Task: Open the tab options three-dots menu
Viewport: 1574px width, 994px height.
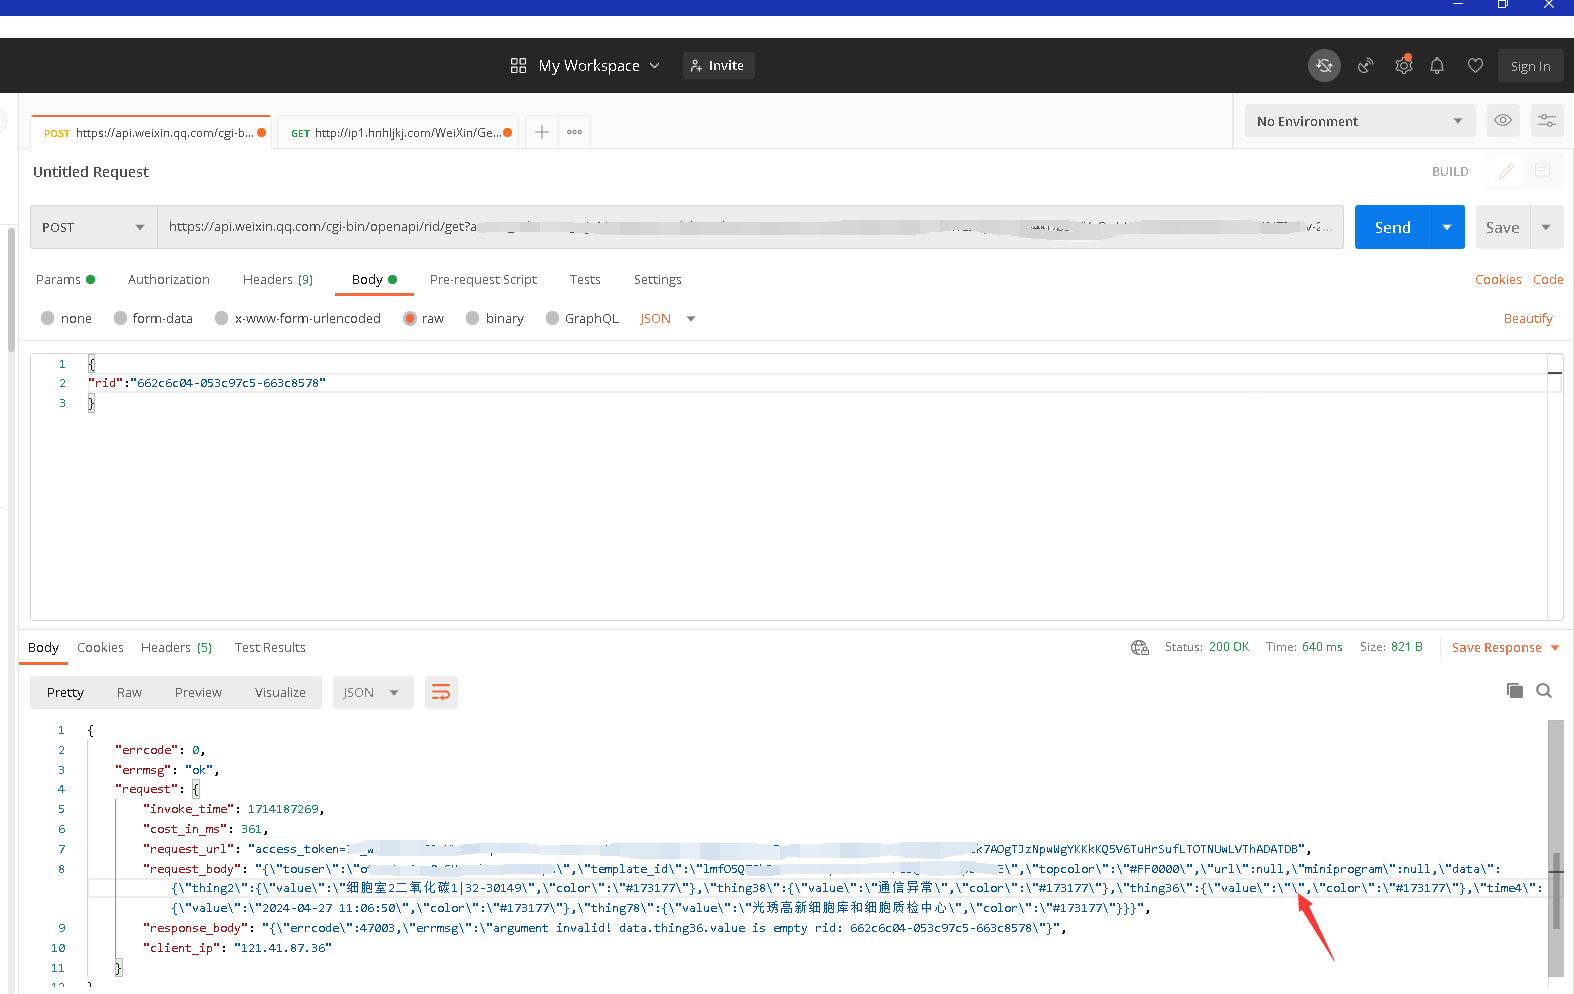Action: click(574, 132)
